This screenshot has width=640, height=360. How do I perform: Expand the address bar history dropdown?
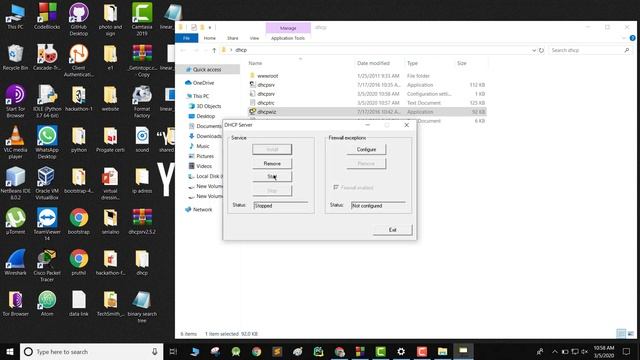(x=533, y=50)
